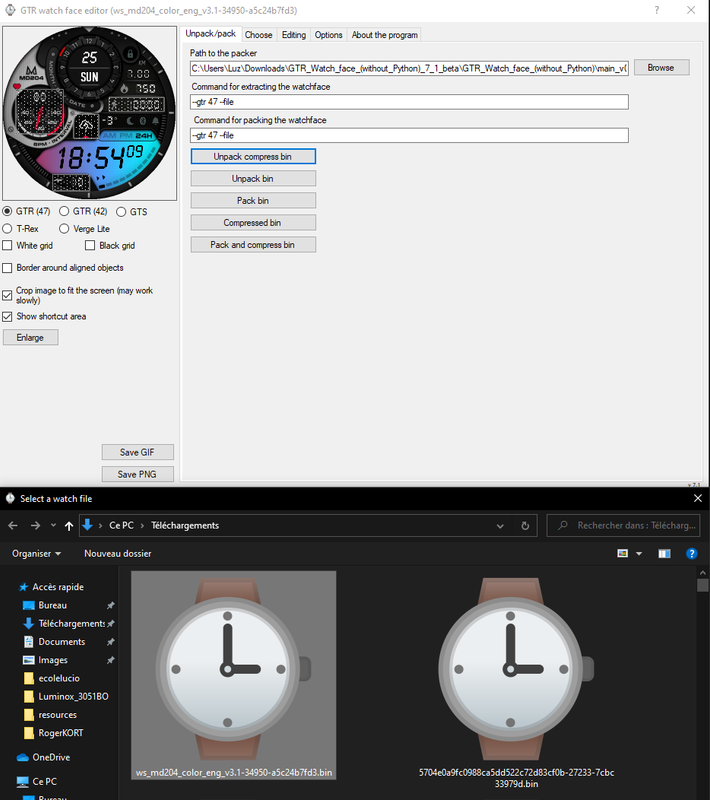Click the extracting command input field
This screenshot has width=710, height=800.
tap(409, 102)
